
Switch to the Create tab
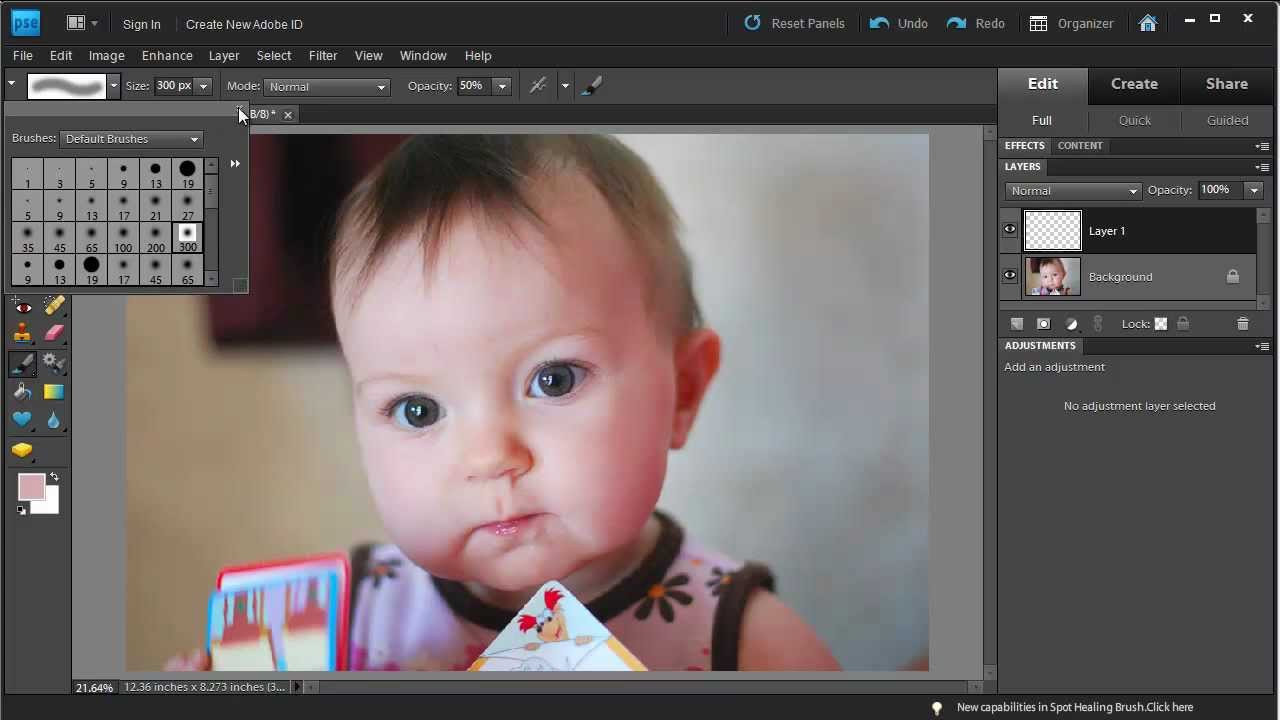[x=1134, y=84]
